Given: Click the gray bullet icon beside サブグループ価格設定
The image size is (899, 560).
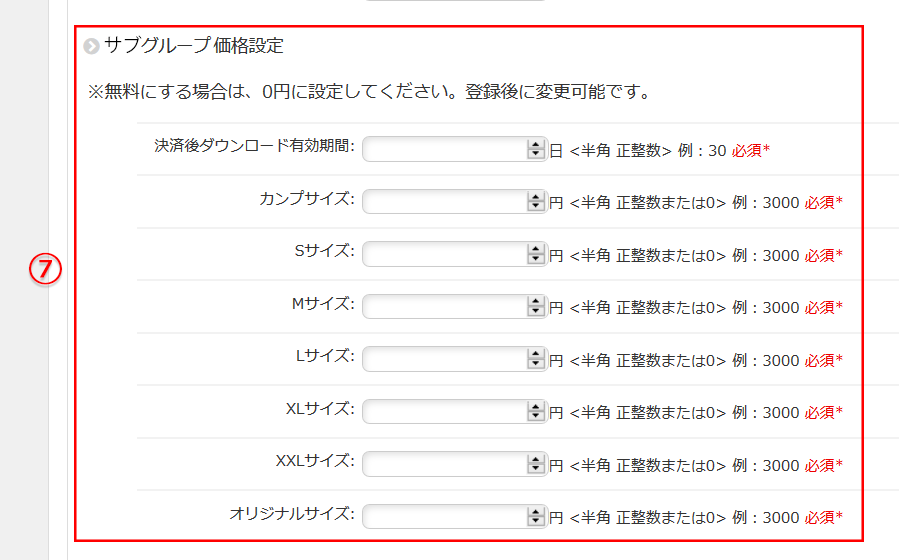Looking at the screenshot, I should 92,46.
